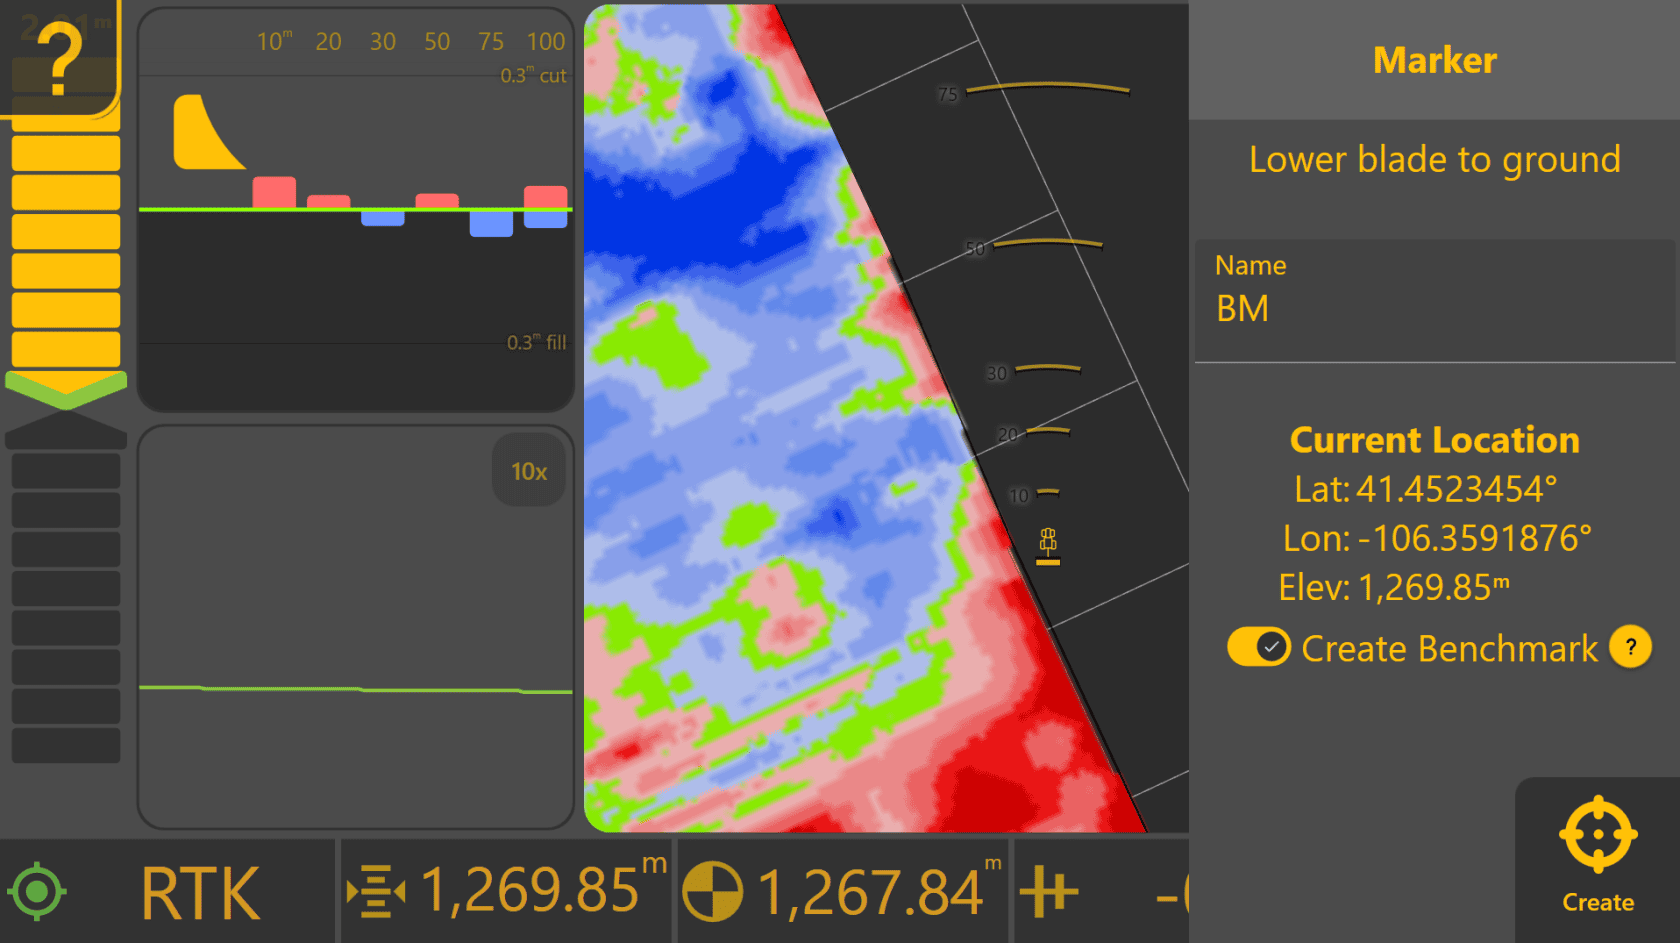Click the Create Benchmark label
Image resolution: width=1680 pixels, height=943 pixels.
tap(1449, 648)
